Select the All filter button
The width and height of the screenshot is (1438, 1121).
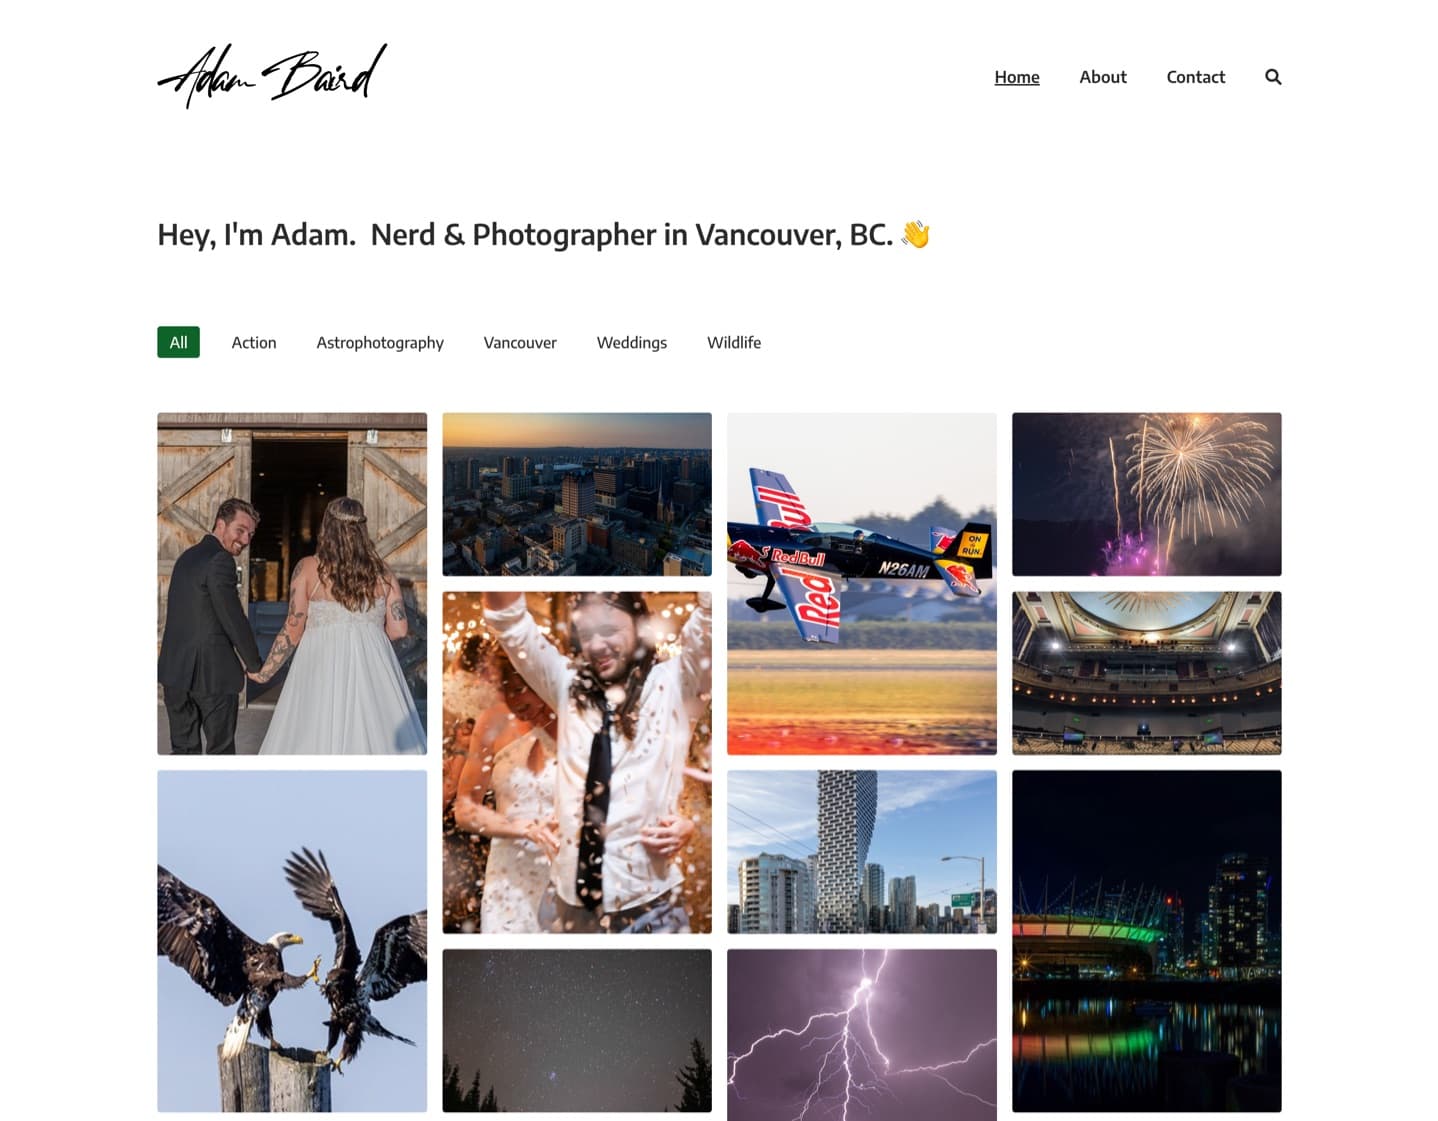pyautogui.click(x=178, y=342)
